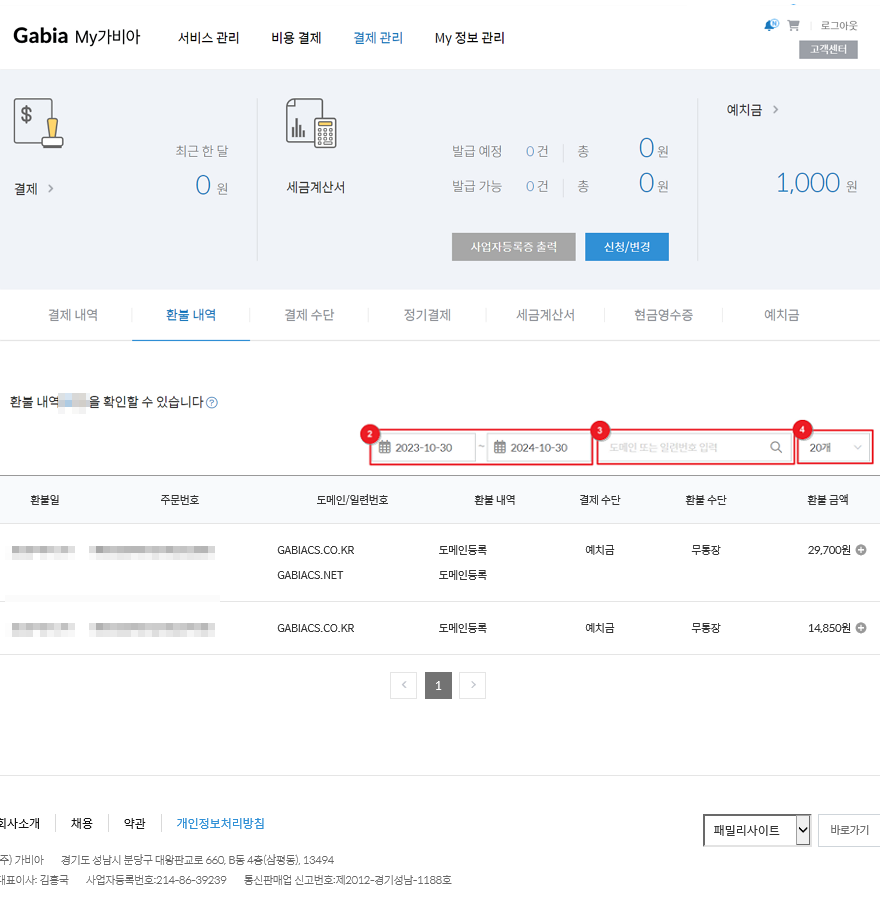The width and height of the screenshot is (880, 900).
Task: Click the 신청/변경 button
Action: (627, 247)
